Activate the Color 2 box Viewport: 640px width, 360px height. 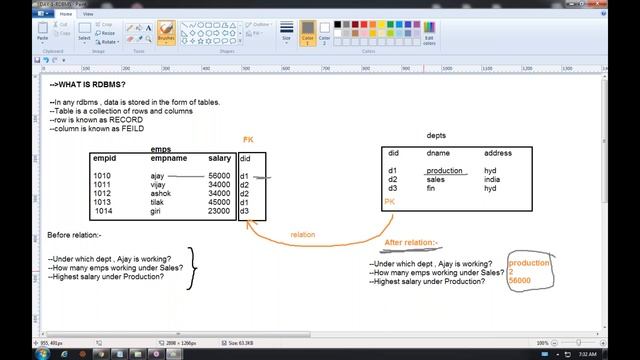(324, 33)
